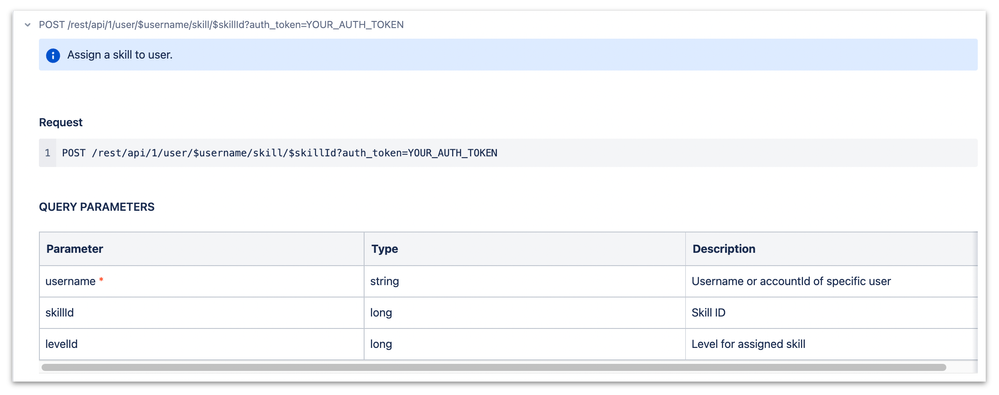Viewport: 999px width, 395px height.
Task: Click line number 1 in code block
Action: 47,153
